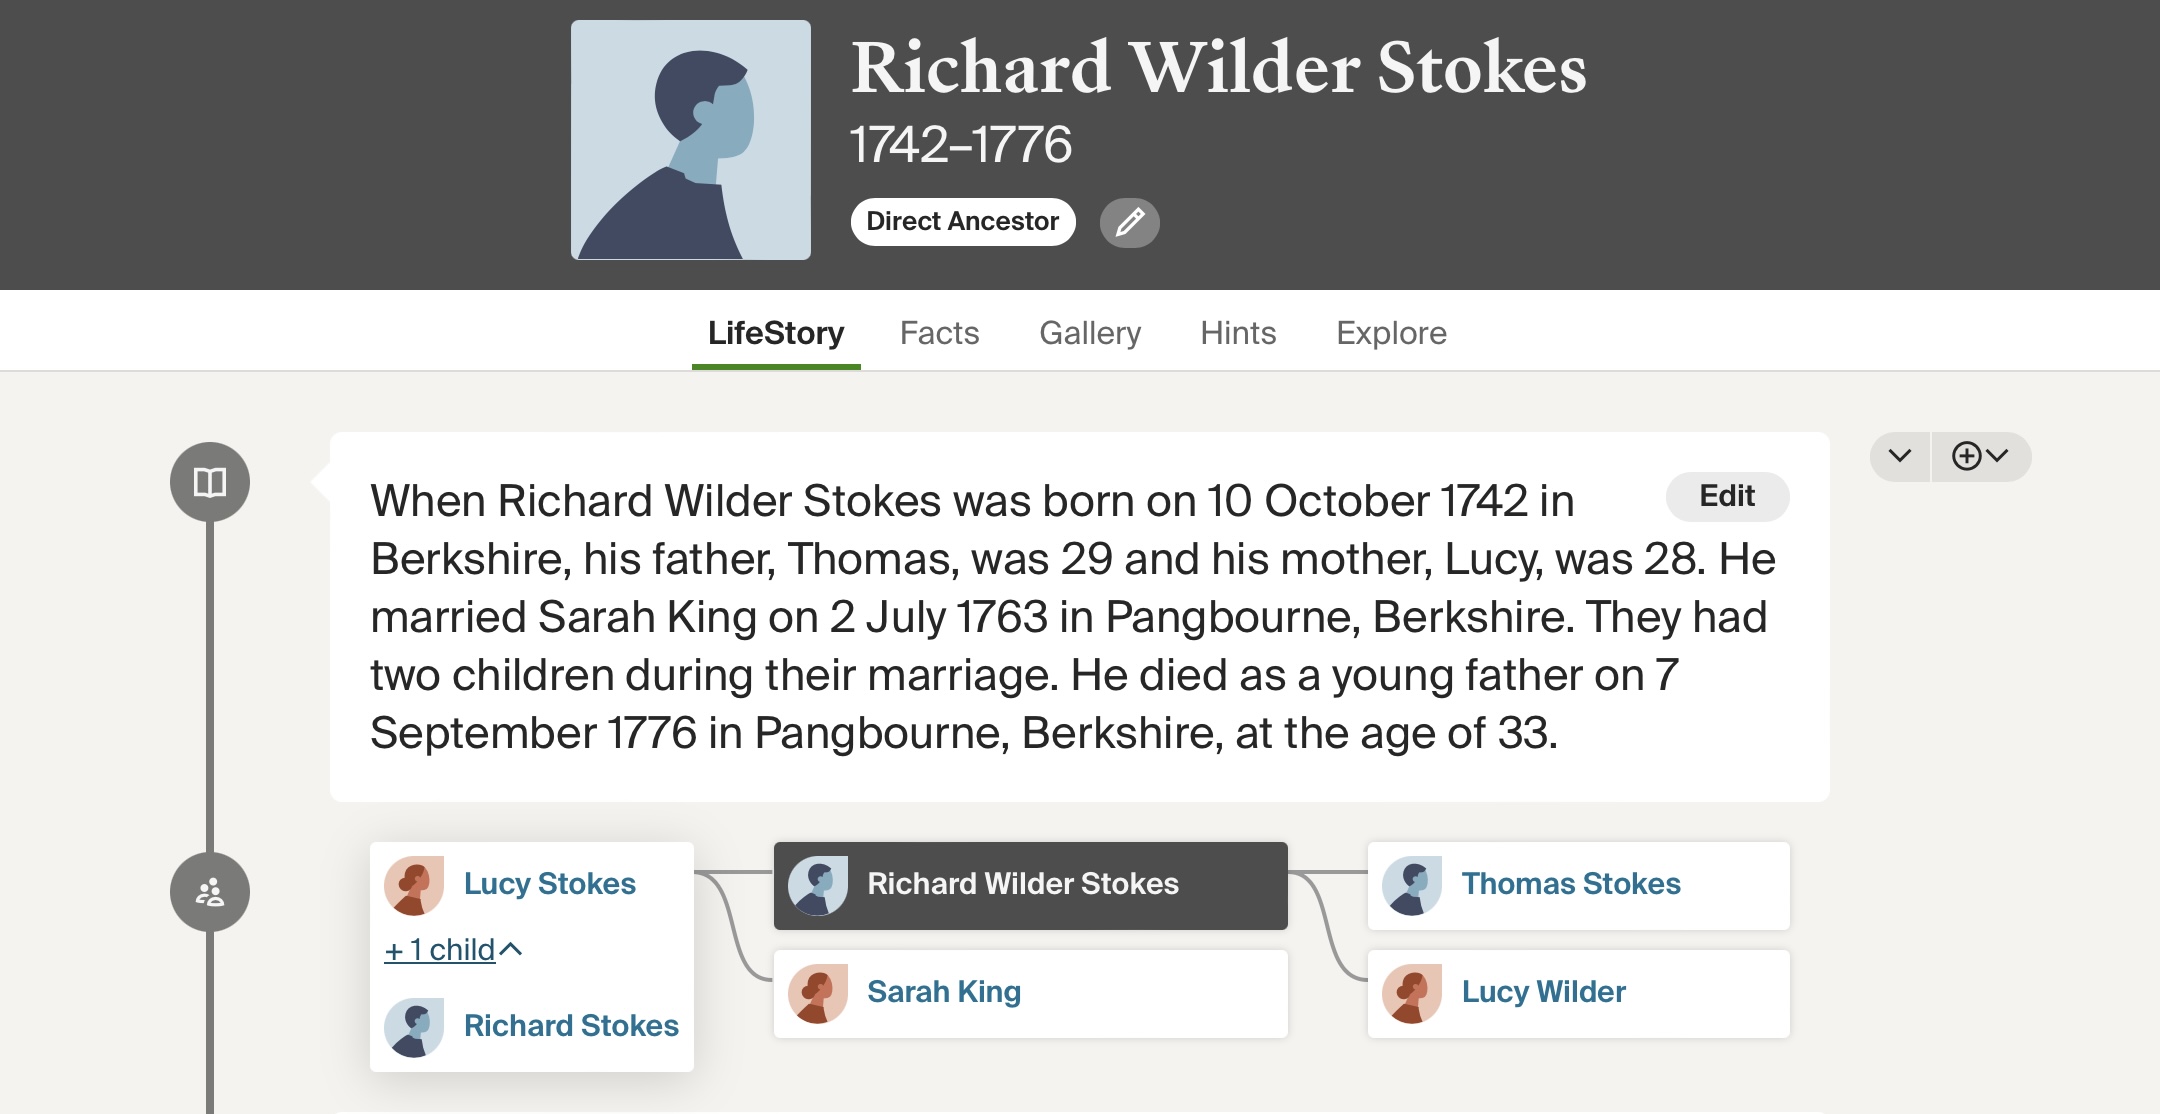The height and width of the screenshot is (1114, 2160).
Task: Click Thomas Stokes avatar icon
Action: click(1412, 885)
